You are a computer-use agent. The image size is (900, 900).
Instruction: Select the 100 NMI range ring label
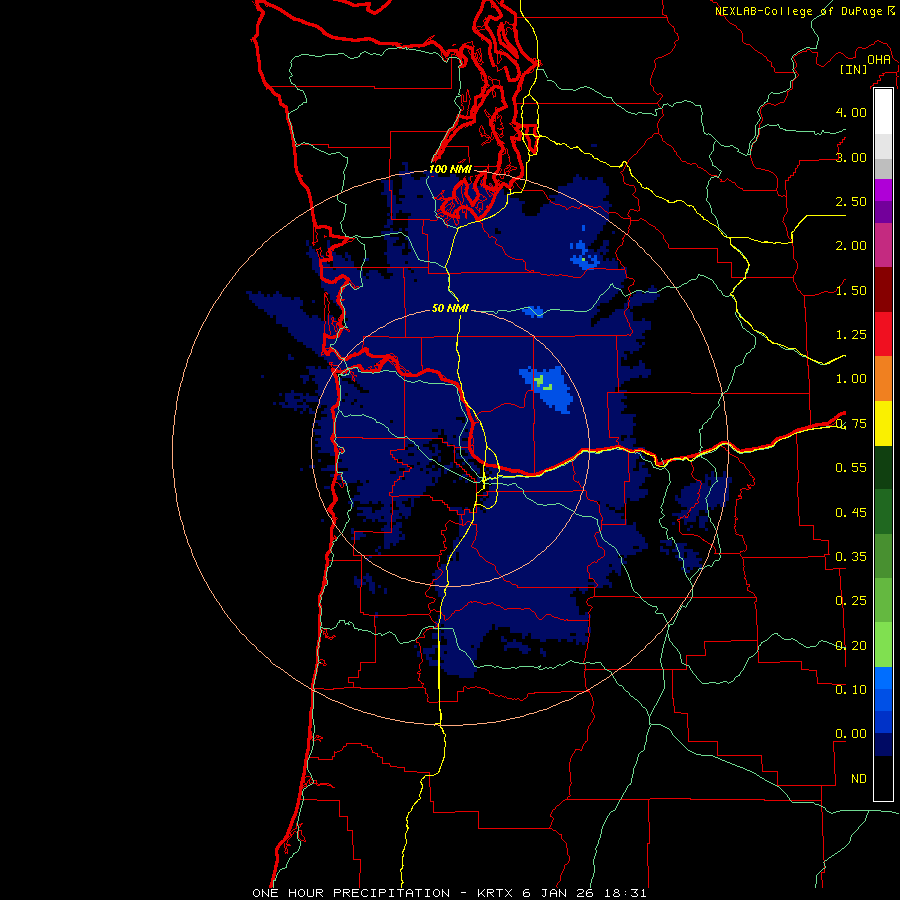point(450,169)
